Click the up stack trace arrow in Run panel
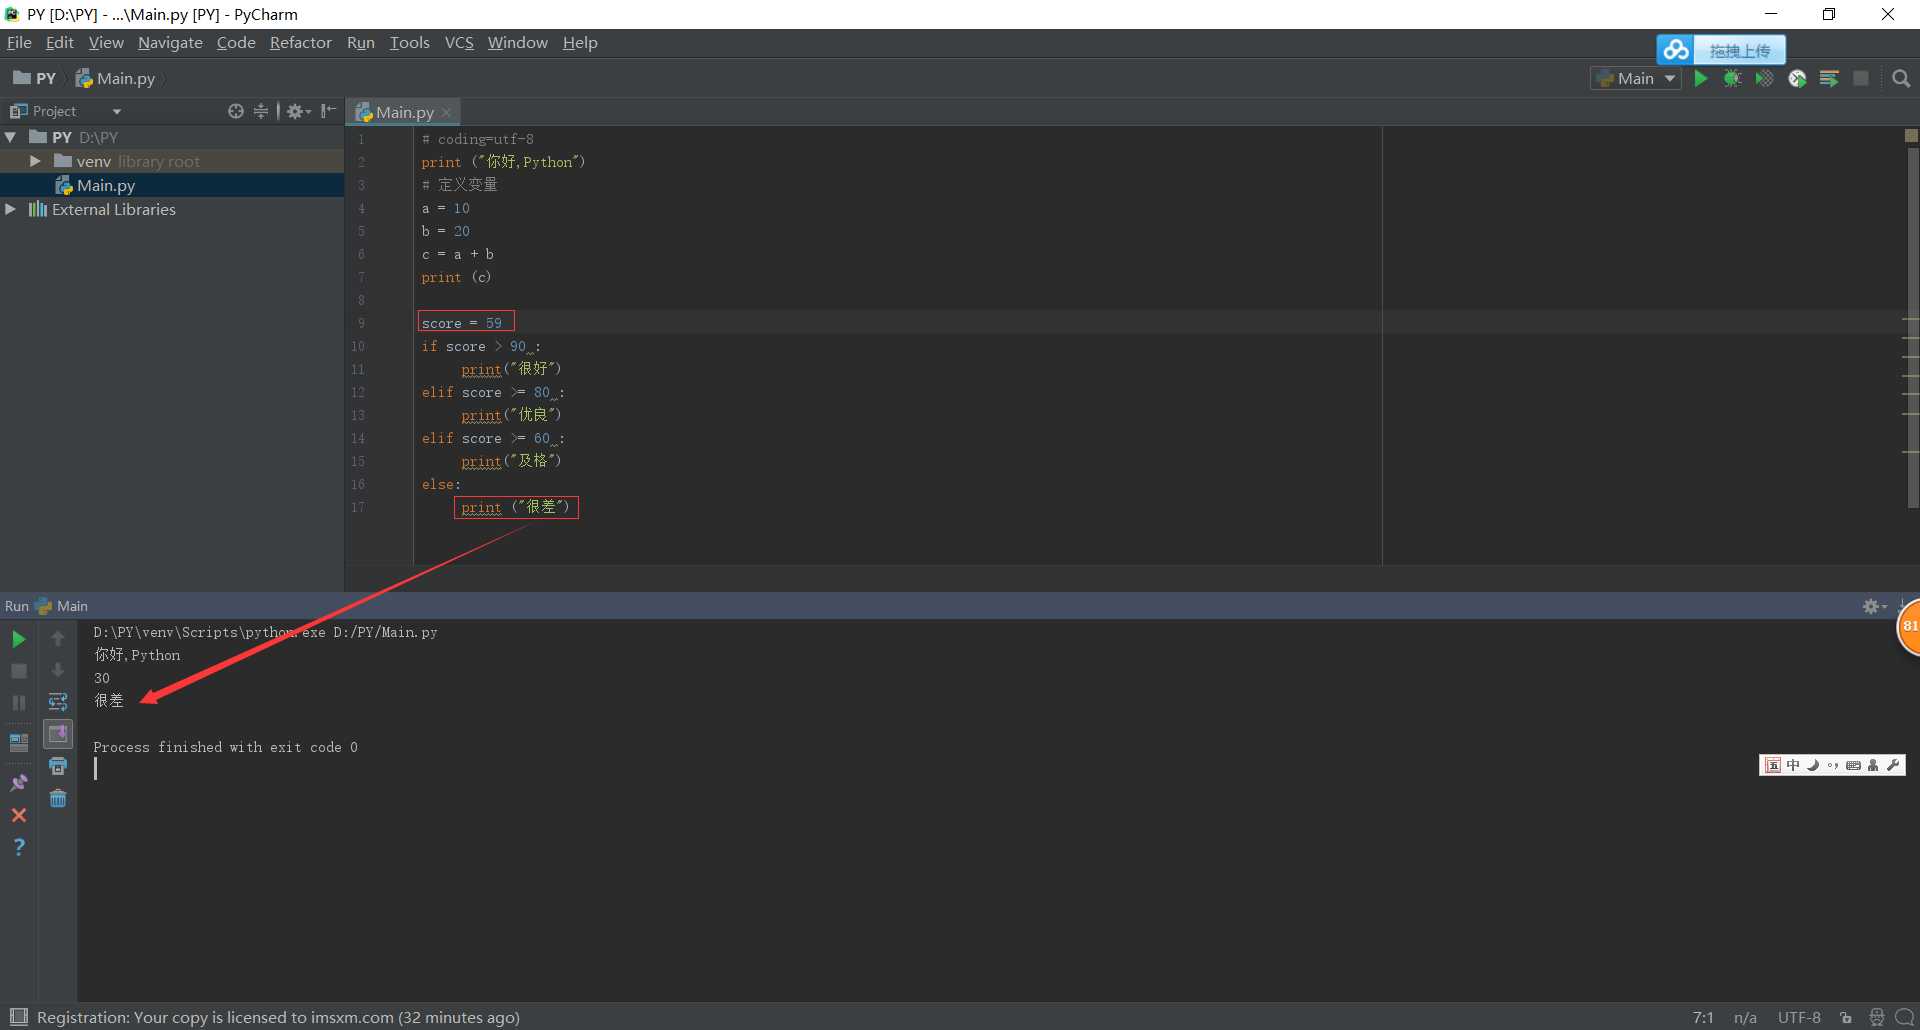This screenshot has width=1920, height=1030. pyautogui.click(x=58, y=638)
